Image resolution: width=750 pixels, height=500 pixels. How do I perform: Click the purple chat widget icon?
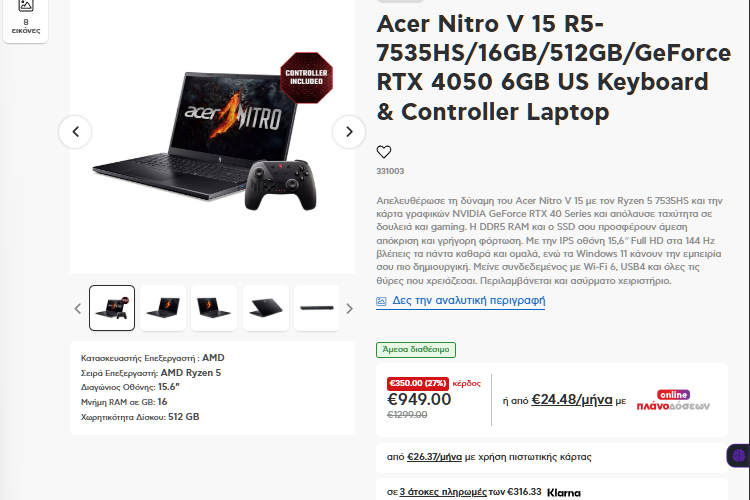pyautogui.click(x=739, y=456)
